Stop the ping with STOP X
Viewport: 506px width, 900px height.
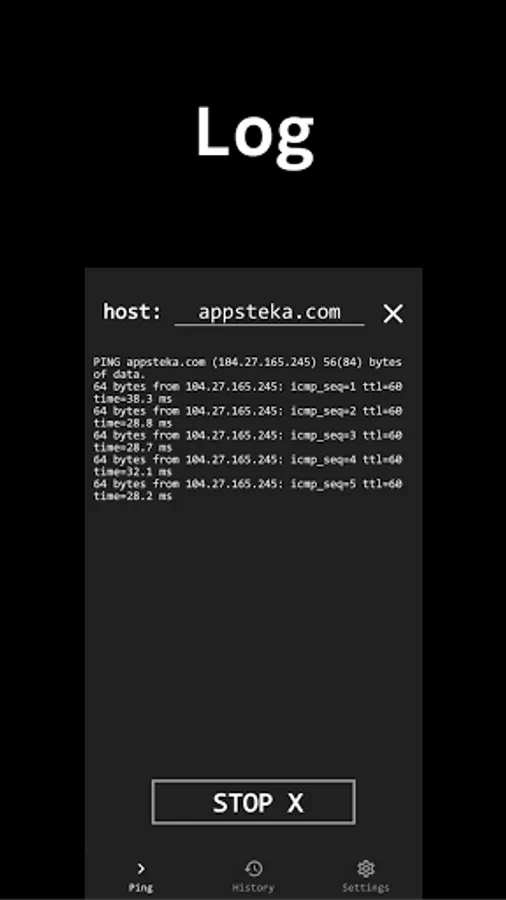point(253,802)
